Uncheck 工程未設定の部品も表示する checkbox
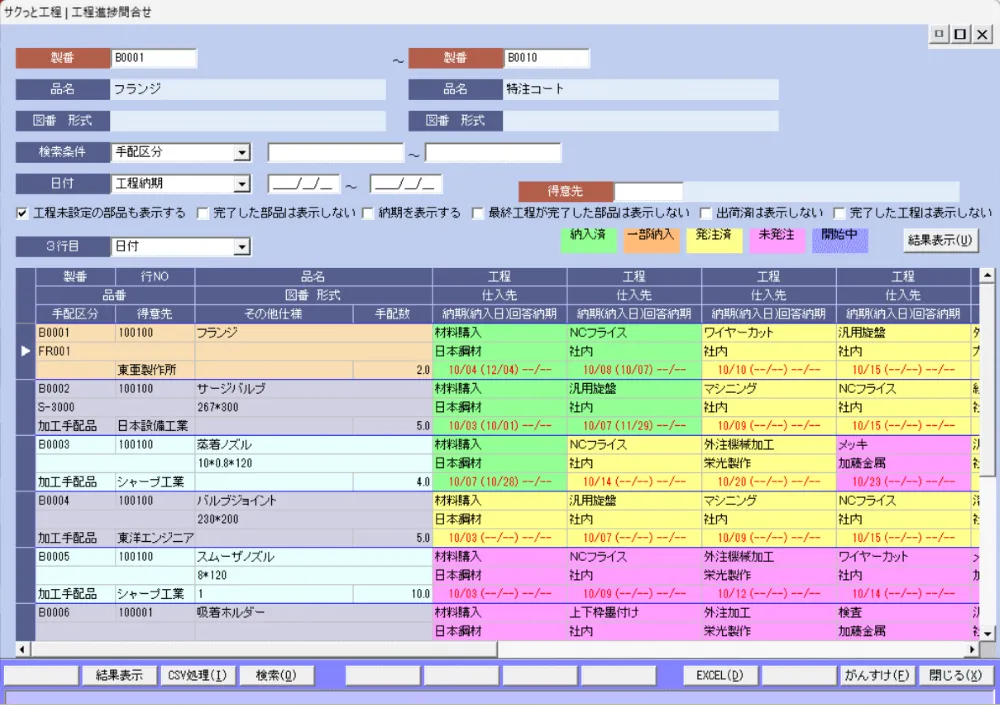The image size is (1000, 705). 22,213
